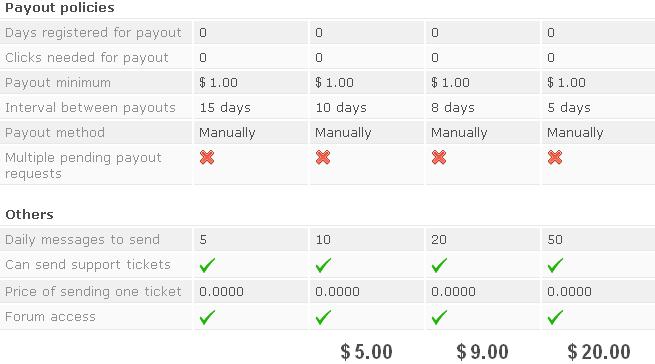
Task: Click the 50 daily messages value
Action: [x=555, y=239]
